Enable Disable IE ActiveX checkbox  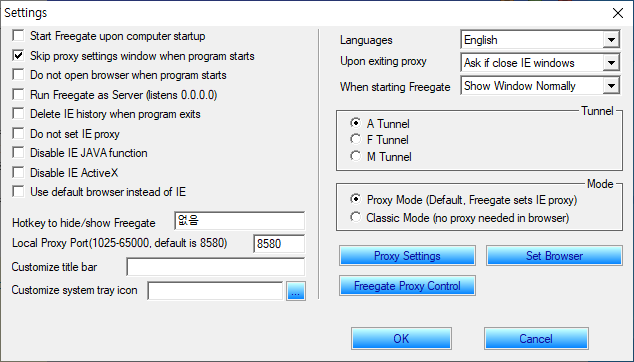coord(18,172)
